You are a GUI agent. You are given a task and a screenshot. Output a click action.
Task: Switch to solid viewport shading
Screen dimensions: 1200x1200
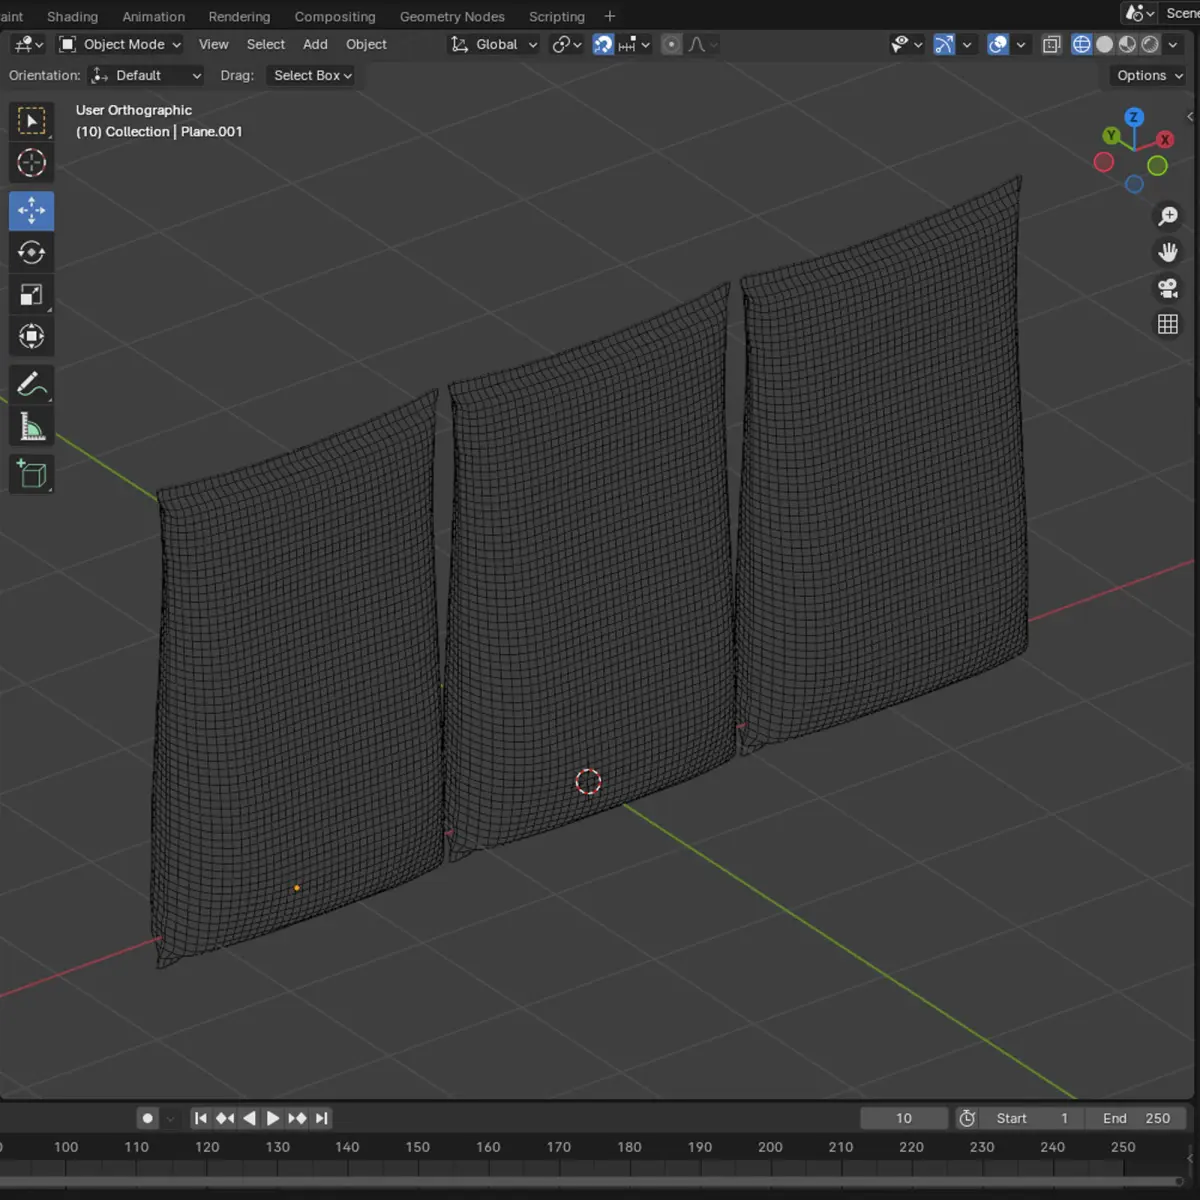1105,44
